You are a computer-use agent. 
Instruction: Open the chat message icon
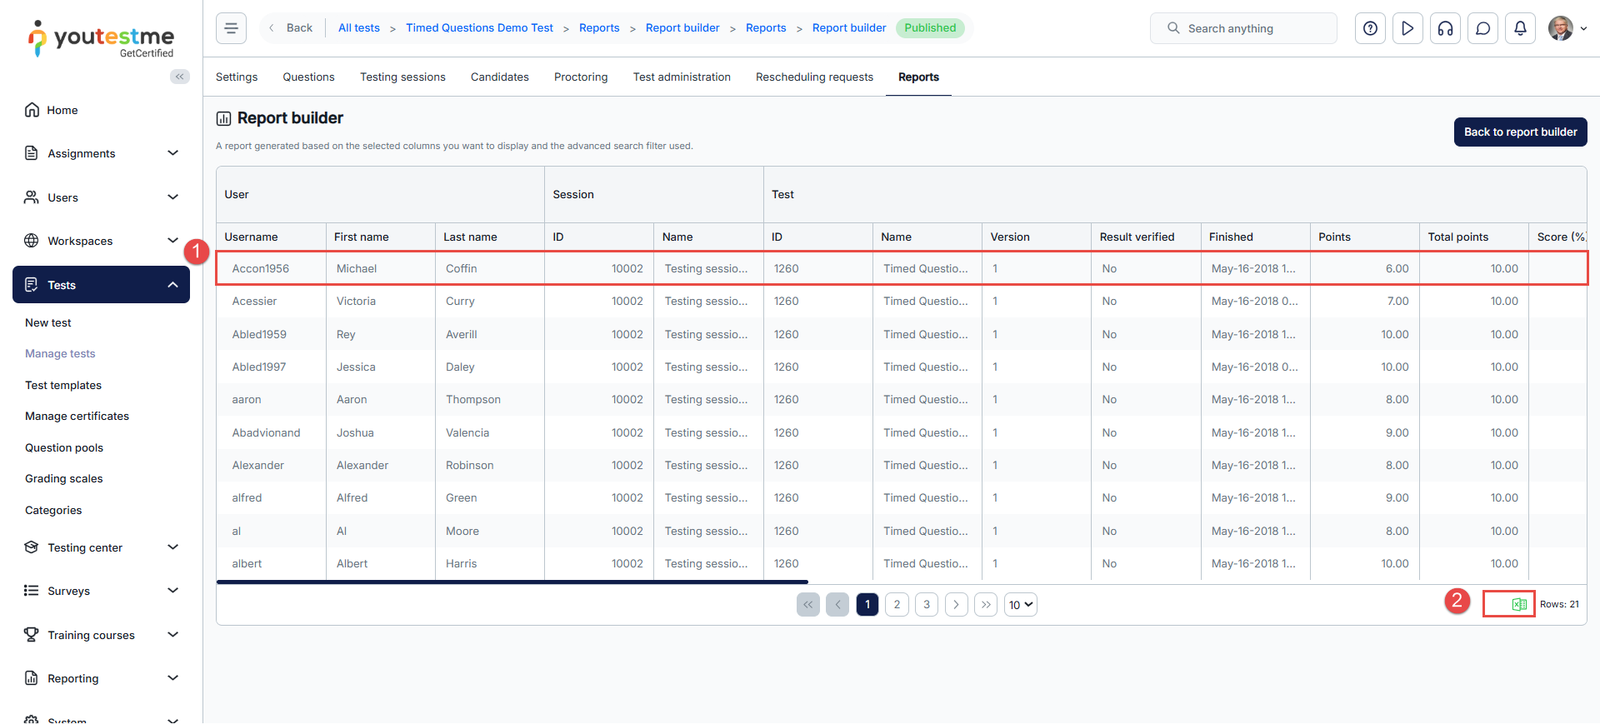pyautogui.click(x=1483, y=28)
